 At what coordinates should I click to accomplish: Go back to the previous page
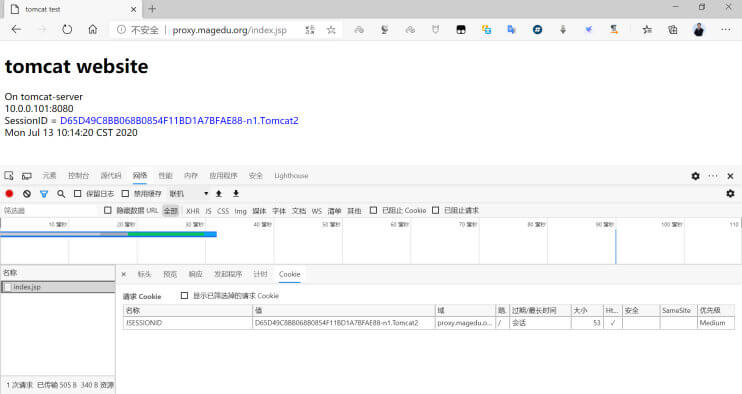pos(17,29)
